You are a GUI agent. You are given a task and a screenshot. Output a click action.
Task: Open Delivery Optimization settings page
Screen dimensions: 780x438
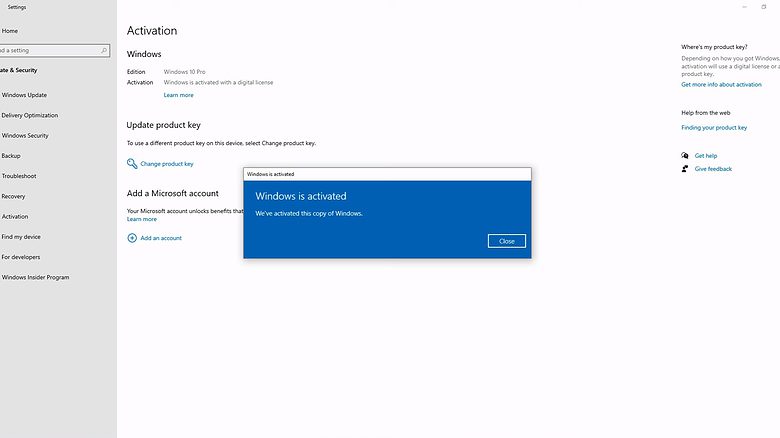coord(30,115)
